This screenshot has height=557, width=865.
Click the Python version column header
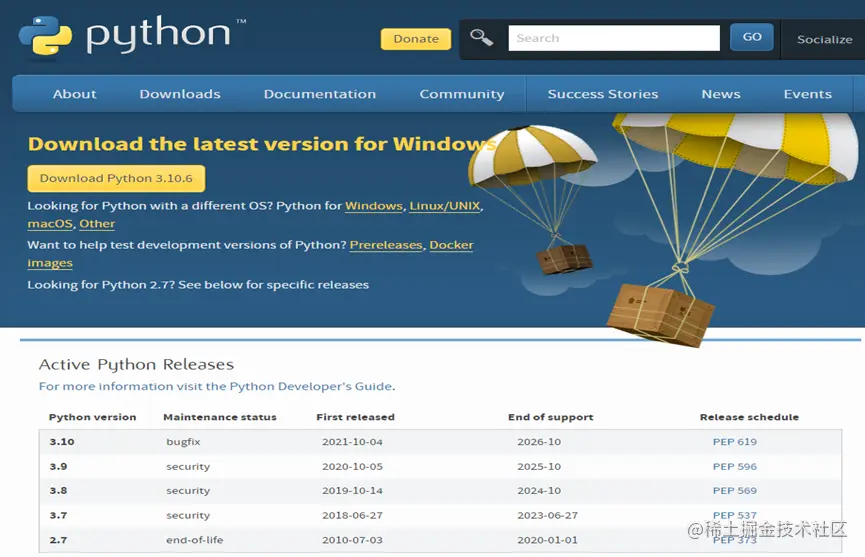click(92, 417)
